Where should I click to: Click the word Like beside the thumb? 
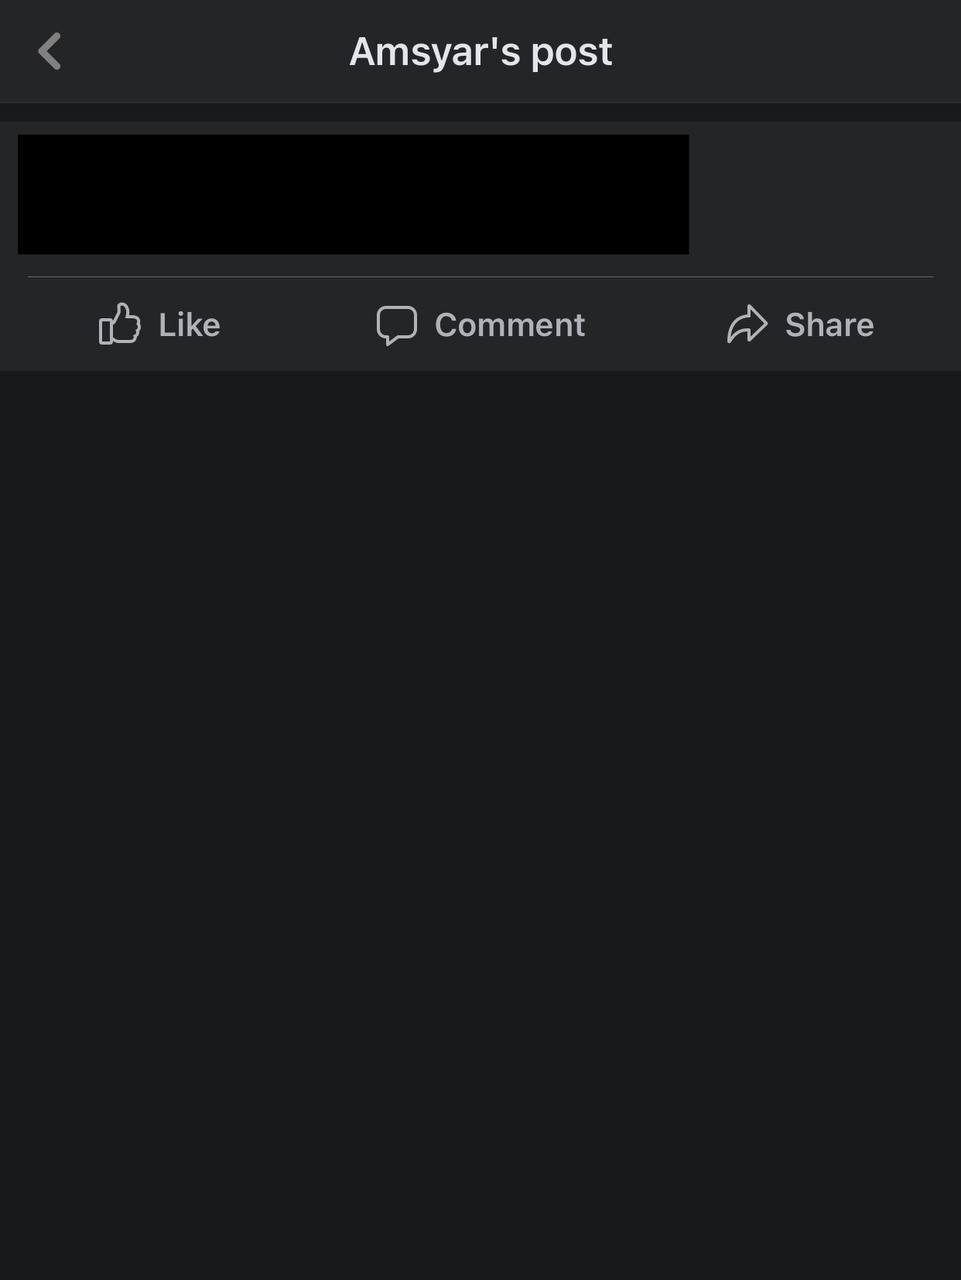click(x=189, y=325)
